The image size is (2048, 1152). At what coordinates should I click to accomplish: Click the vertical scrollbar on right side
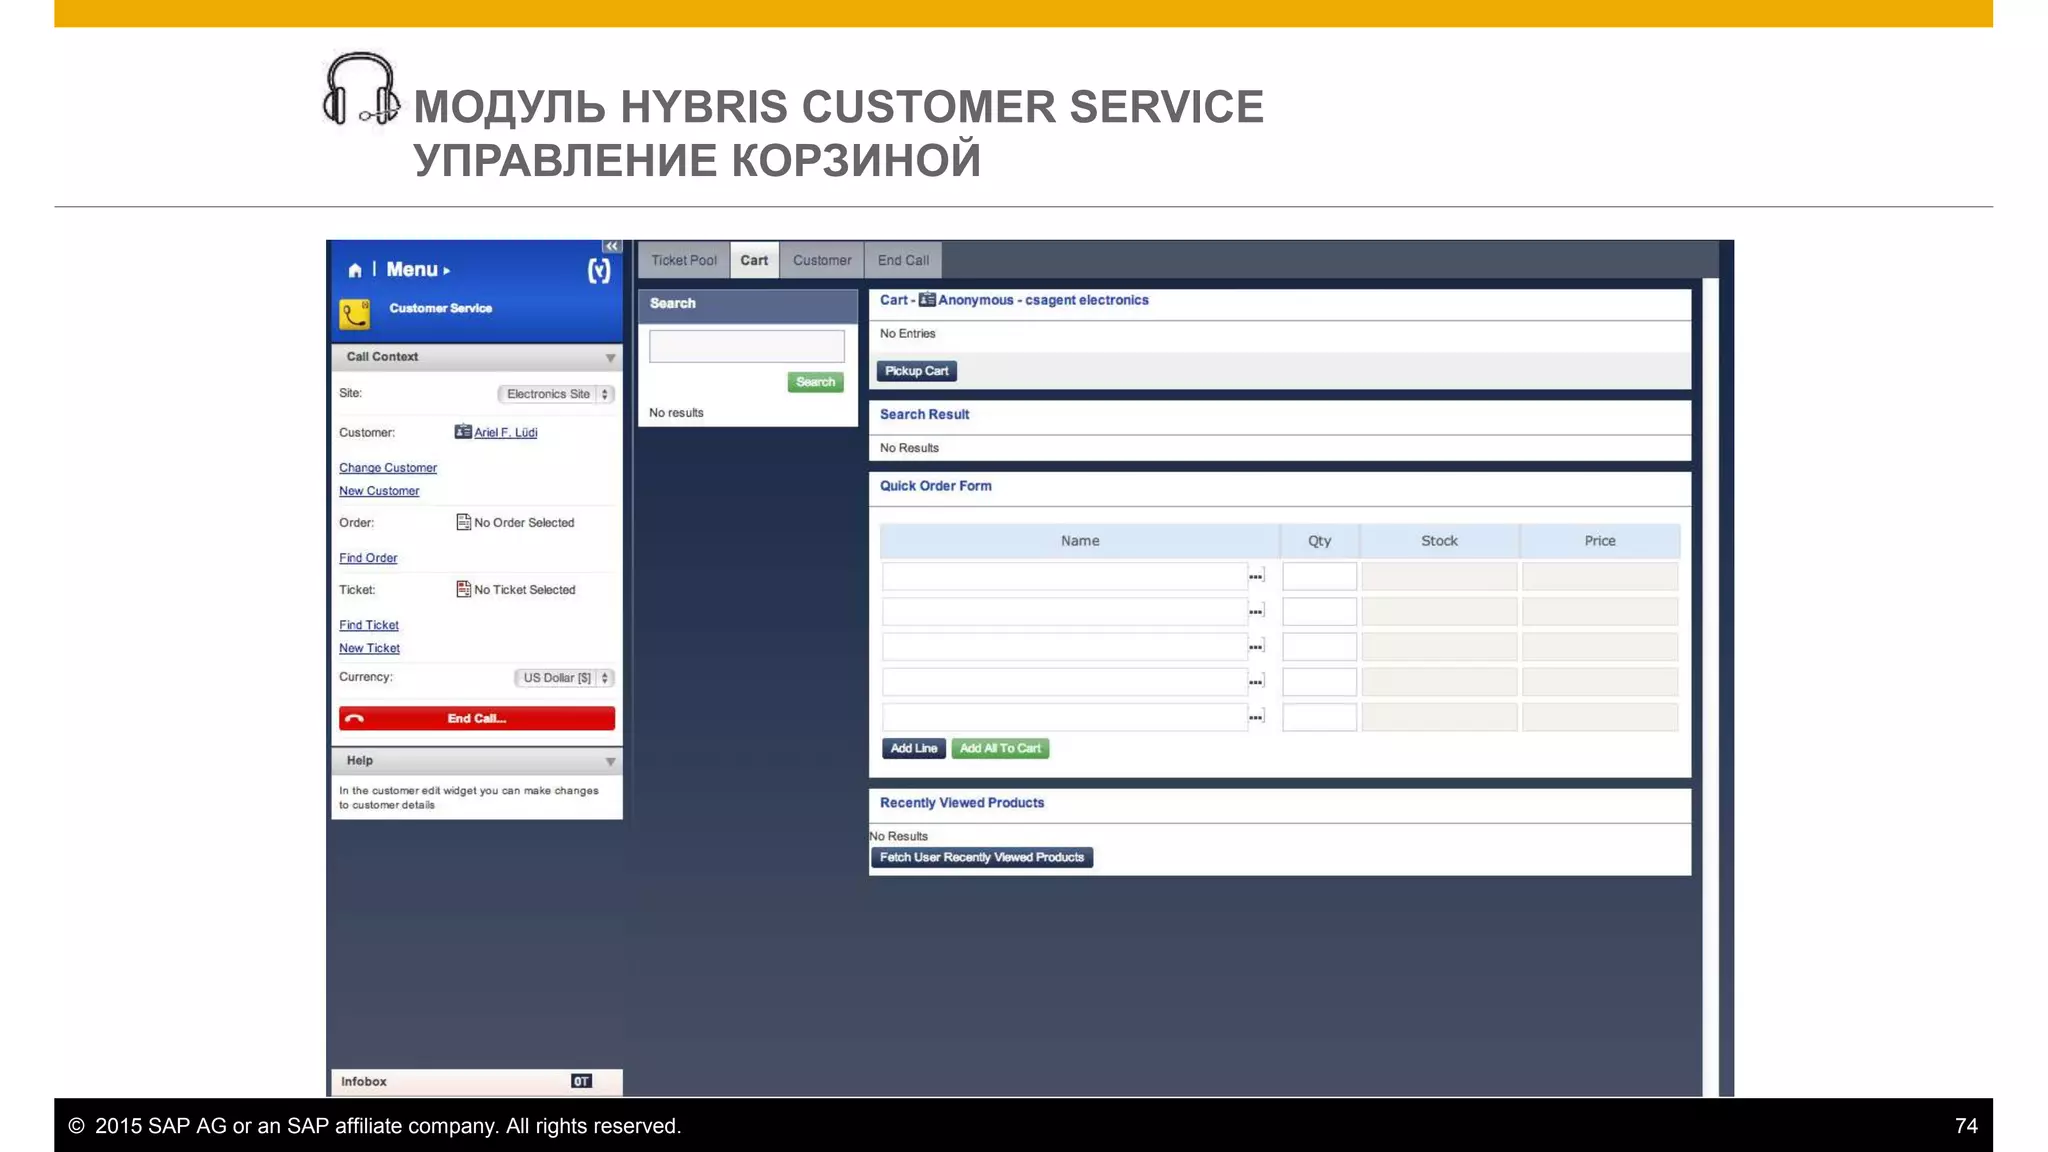1710,687
